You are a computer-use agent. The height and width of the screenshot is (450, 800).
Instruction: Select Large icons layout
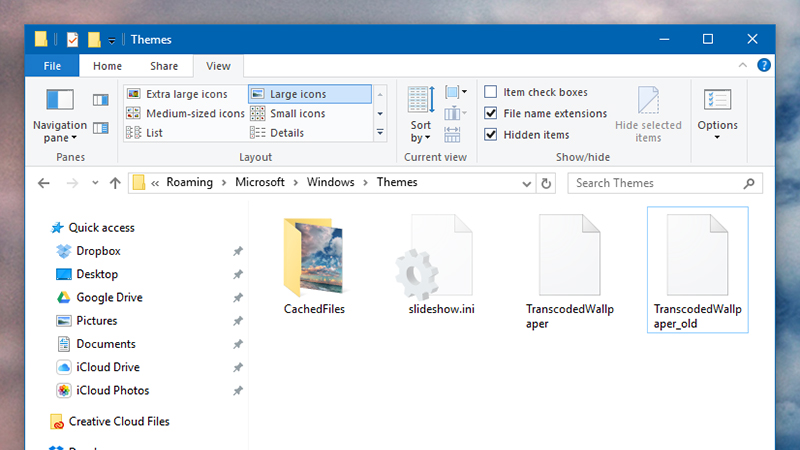click(310, 94)
